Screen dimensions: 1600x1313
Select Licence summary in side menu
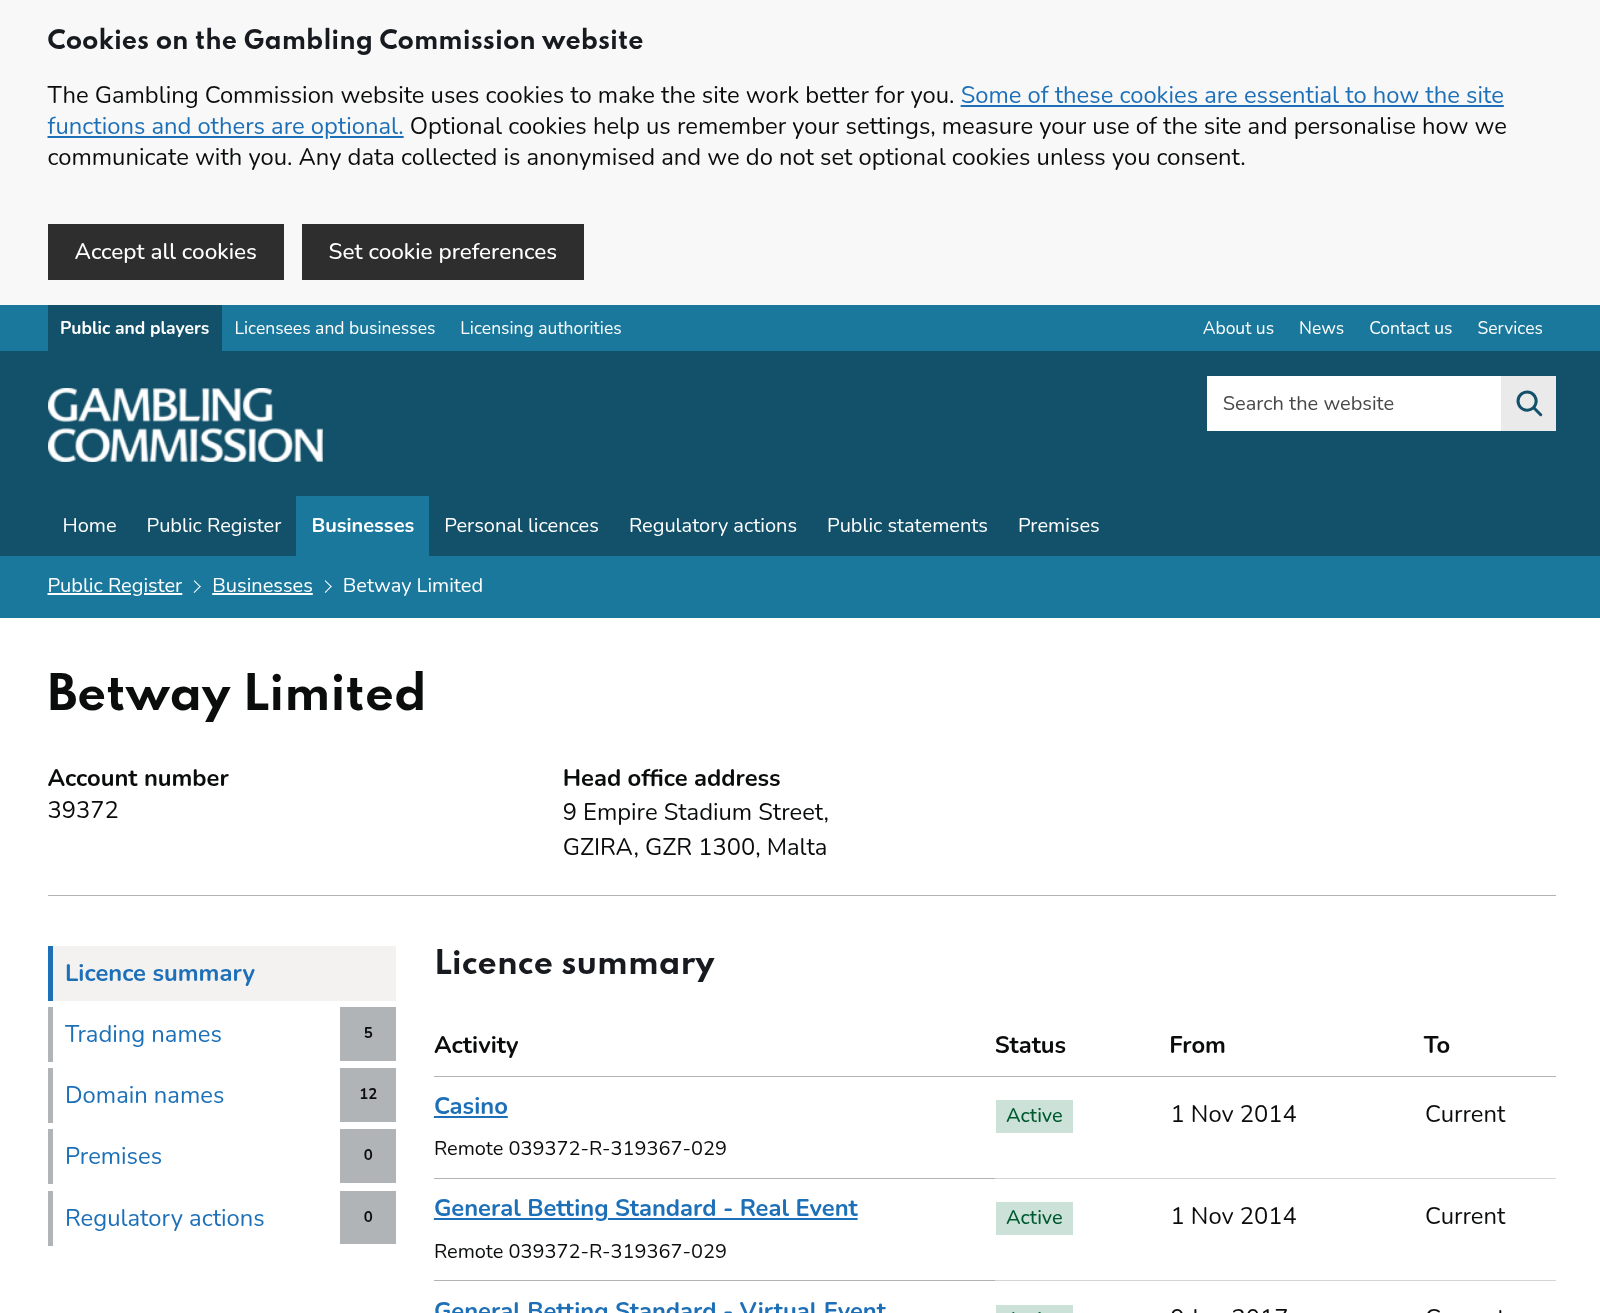pos(222,974)
